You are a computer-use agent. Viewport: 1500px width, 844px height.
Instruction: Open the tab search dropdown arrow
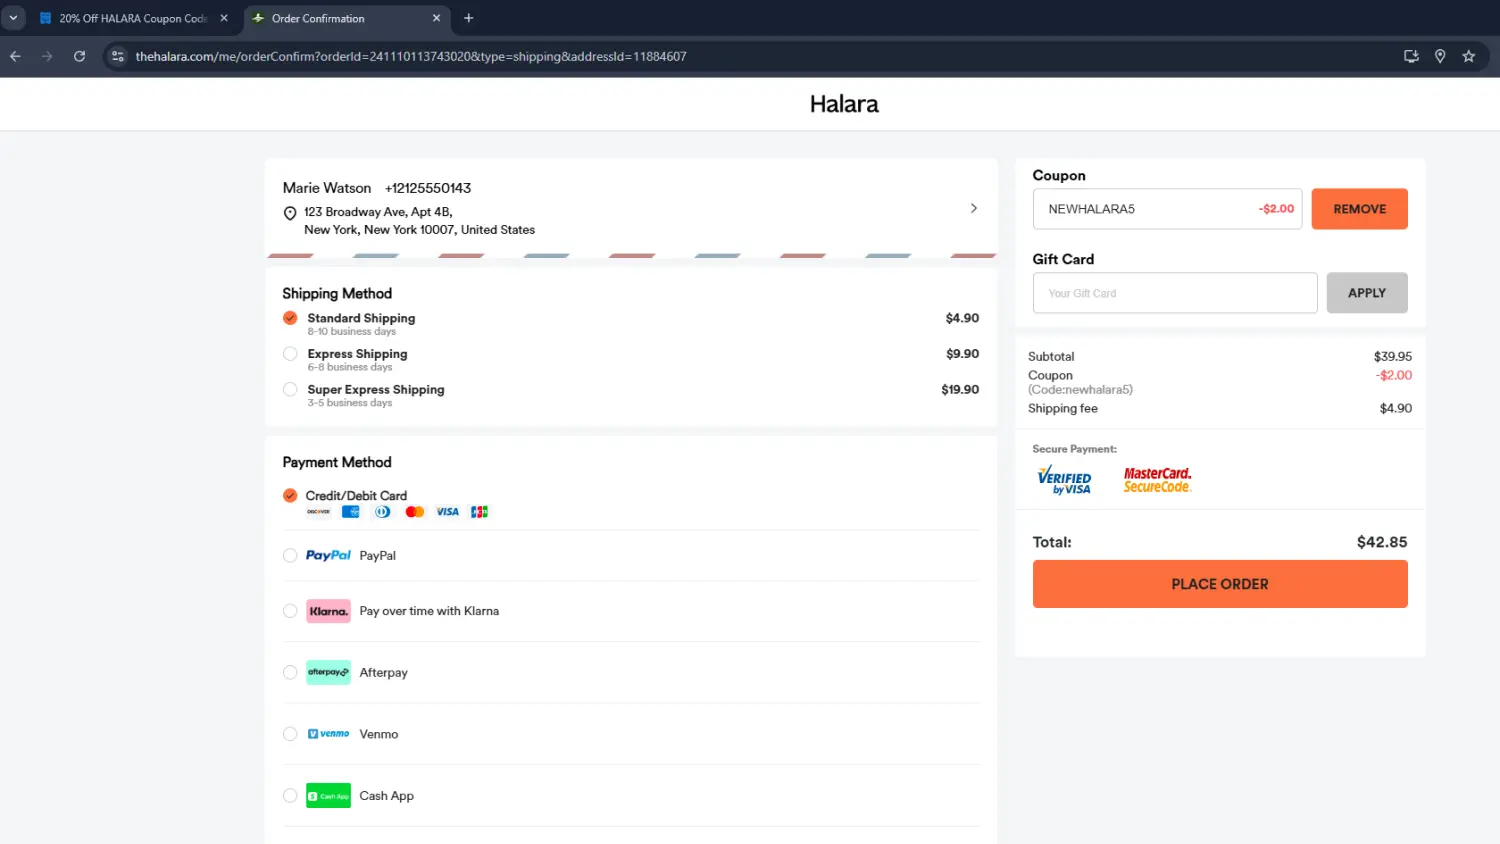[13, 18]
